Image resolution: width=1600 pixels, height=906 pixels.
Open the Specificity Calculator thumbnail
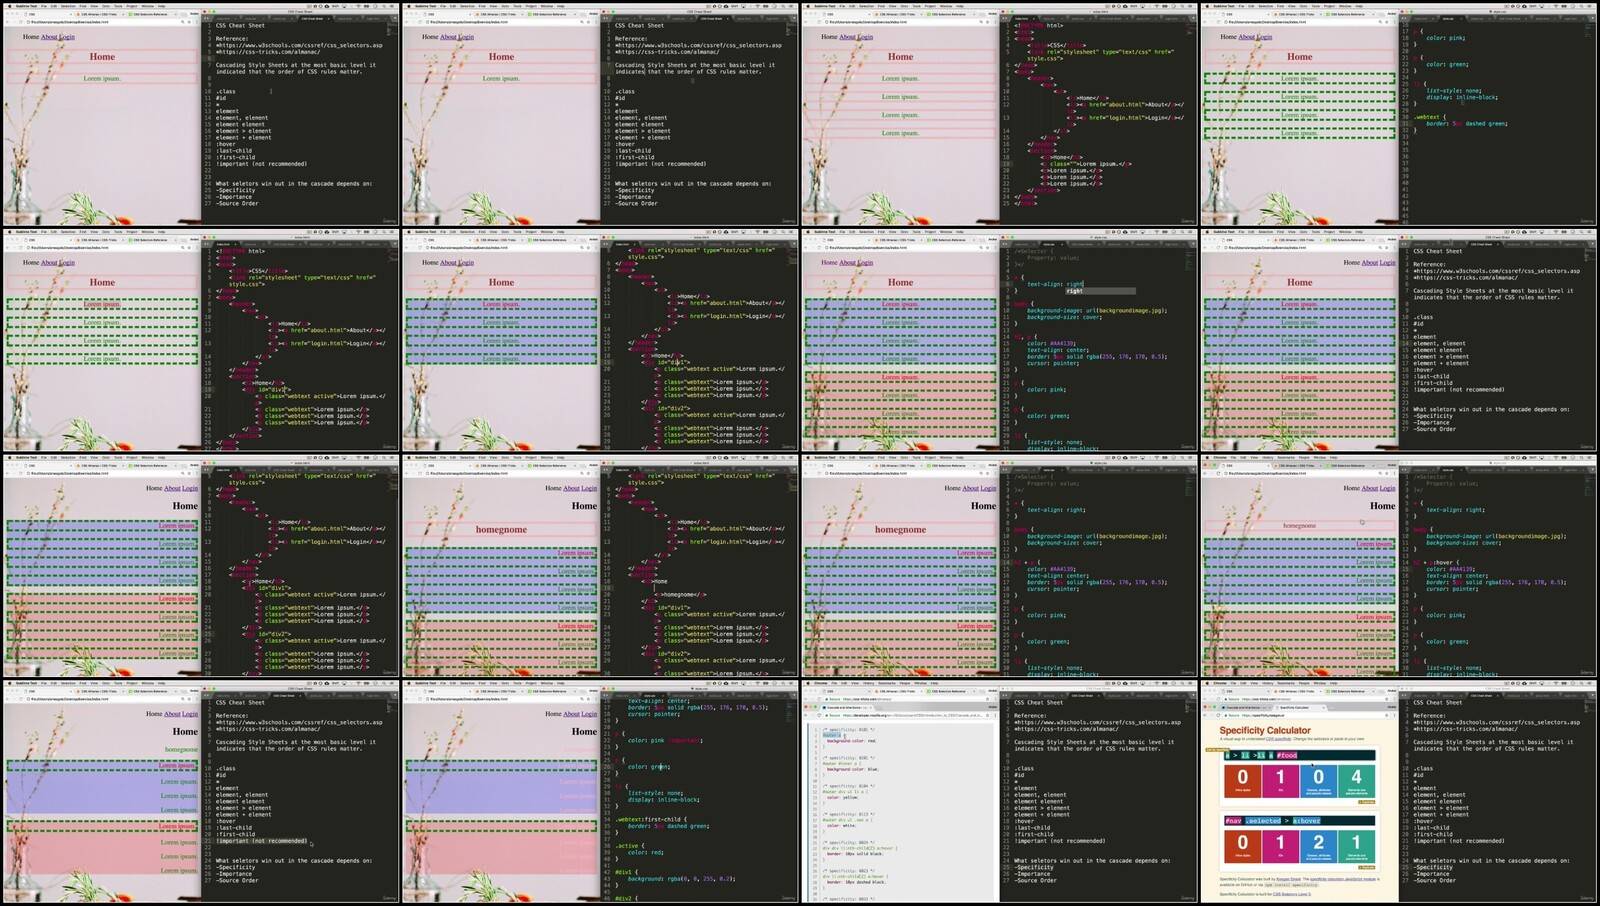[1398, 792]
